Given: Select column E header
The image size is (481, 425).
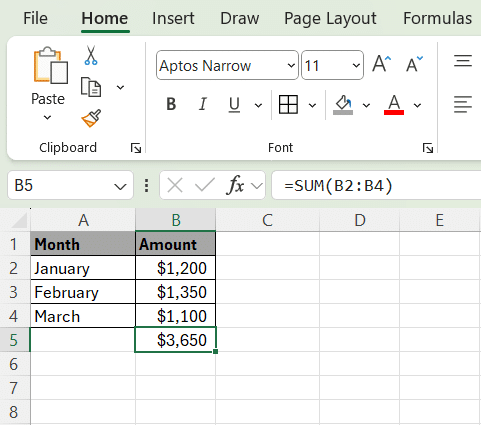Looking at the screenshot, I should pyautogui.click(x=440, y=220).
